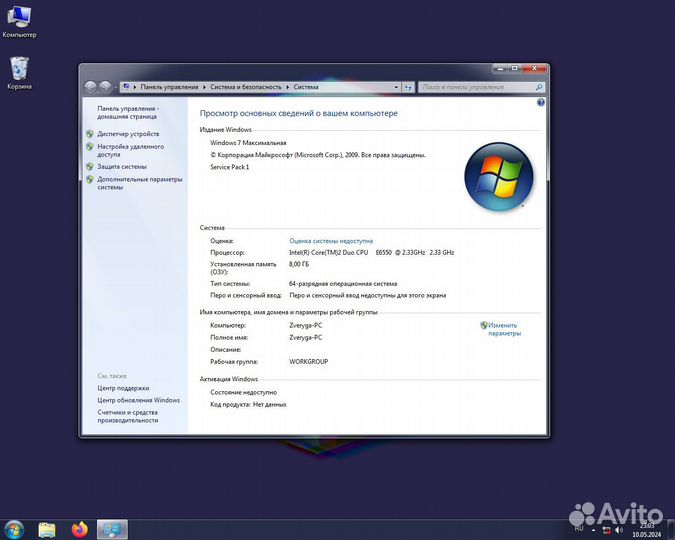This screenshot has width=675, height=540.
Task: Open Диспетчер устройств link
Action: tap(128, 134)
